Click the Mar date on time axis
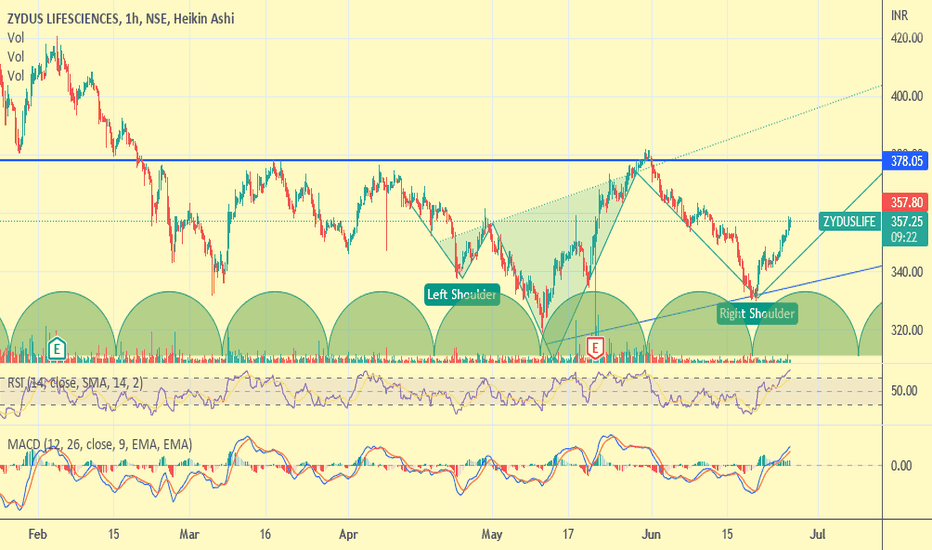This screenshot has width=932, height=550. coord(189,535)
